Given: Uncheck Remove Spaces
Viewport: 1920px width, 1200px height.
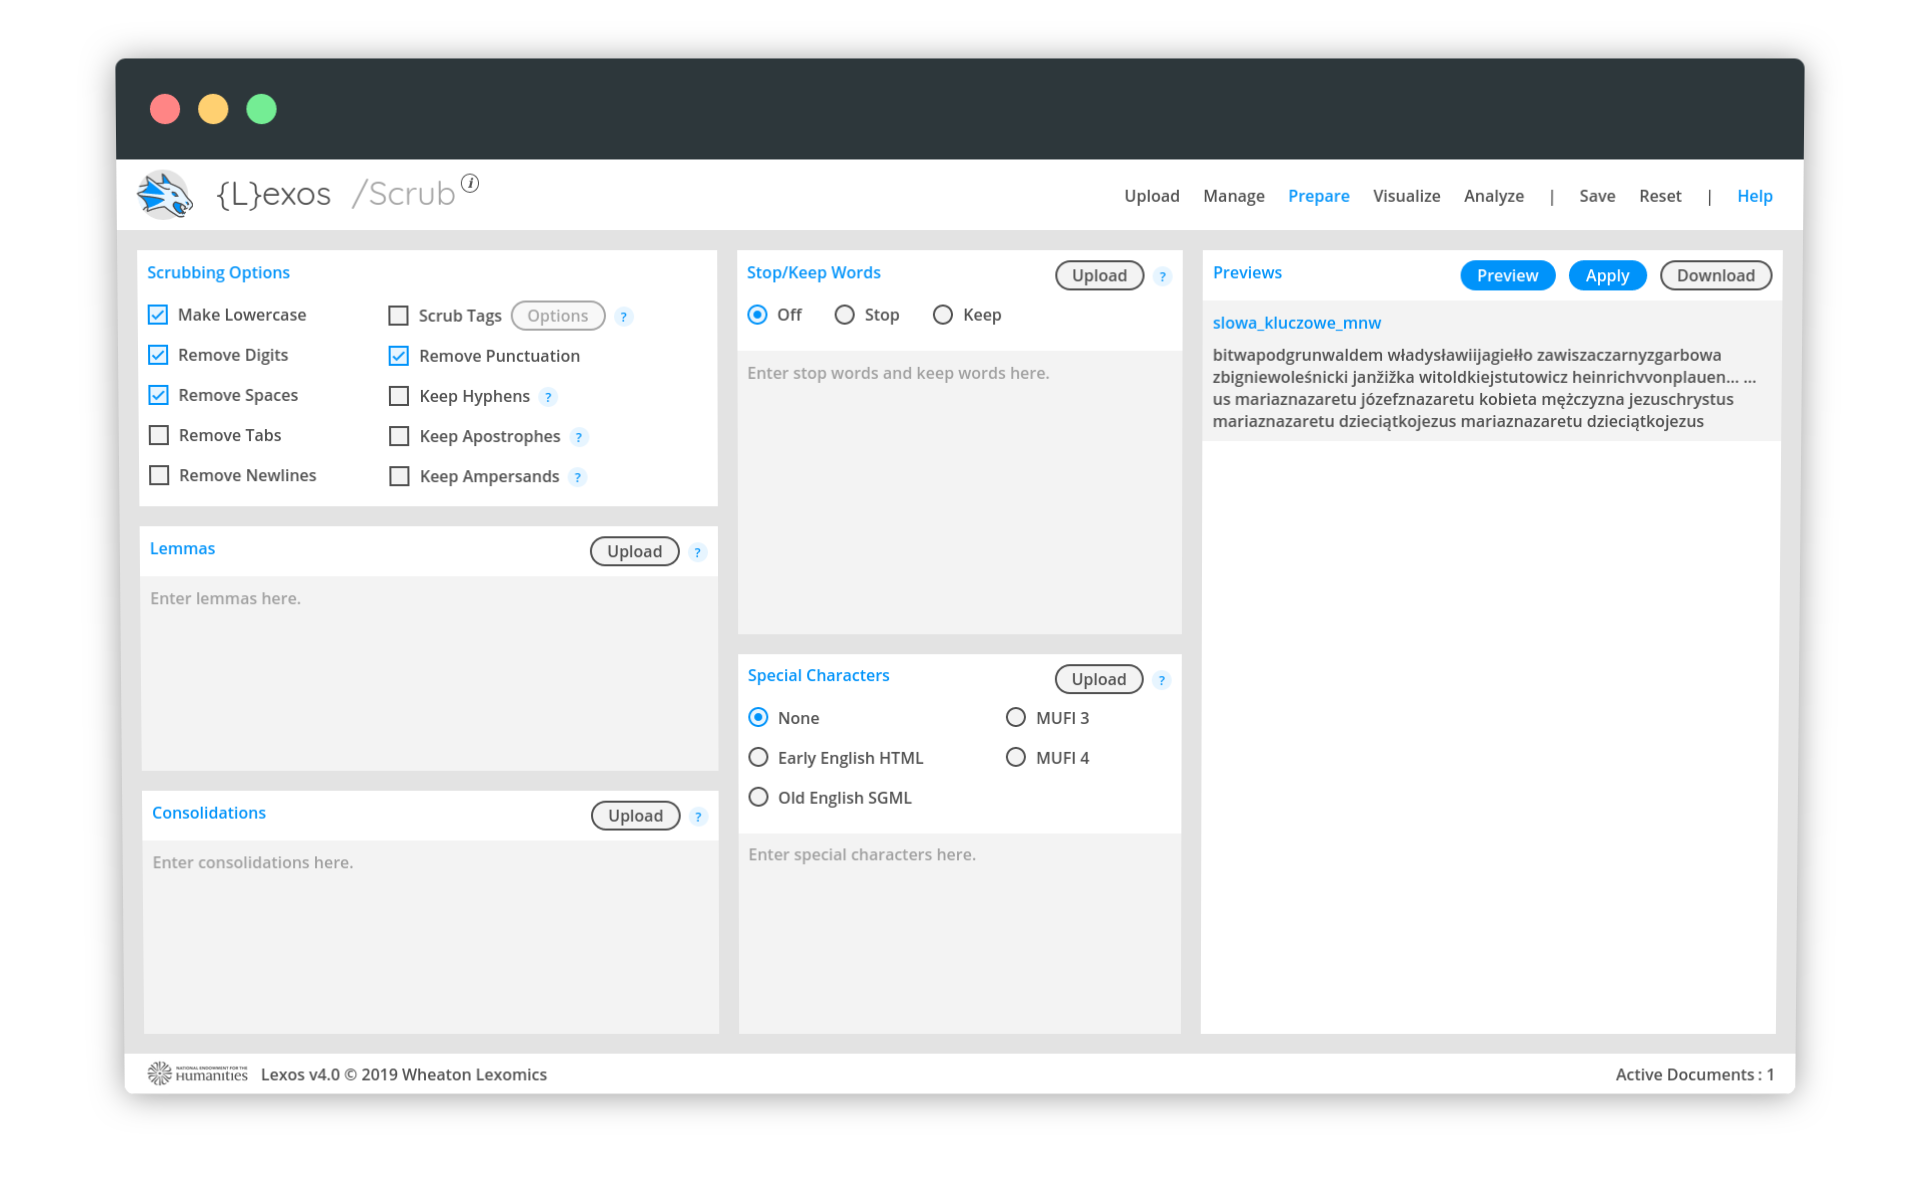Looking at the screenshot, I should (x=158, y=395).
